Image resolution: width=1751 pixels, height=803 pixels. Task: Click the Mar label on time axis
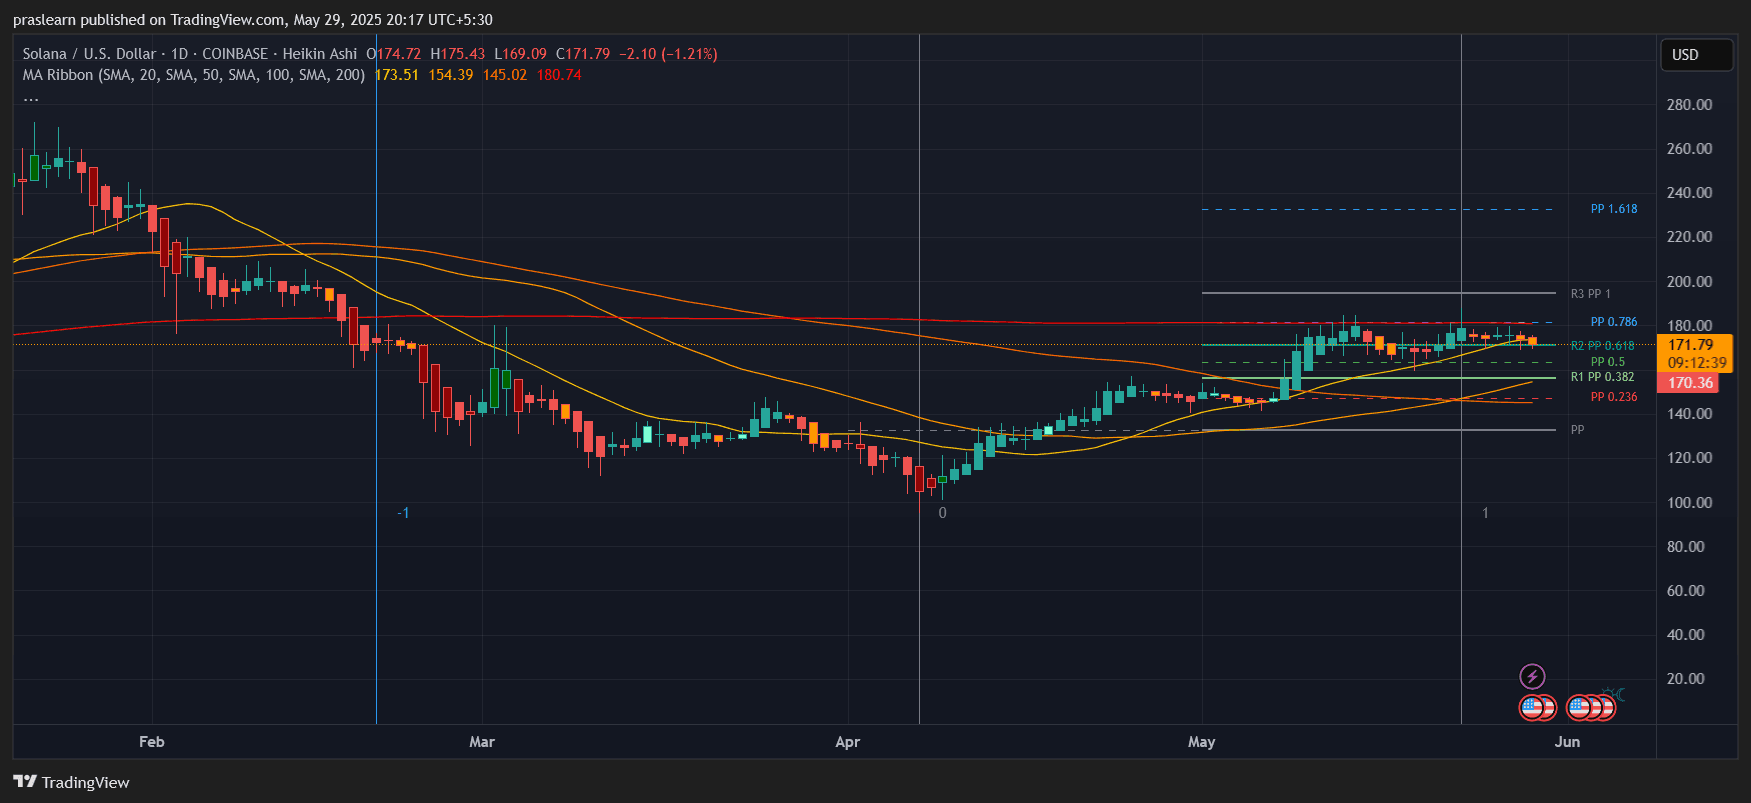(482, 742)
